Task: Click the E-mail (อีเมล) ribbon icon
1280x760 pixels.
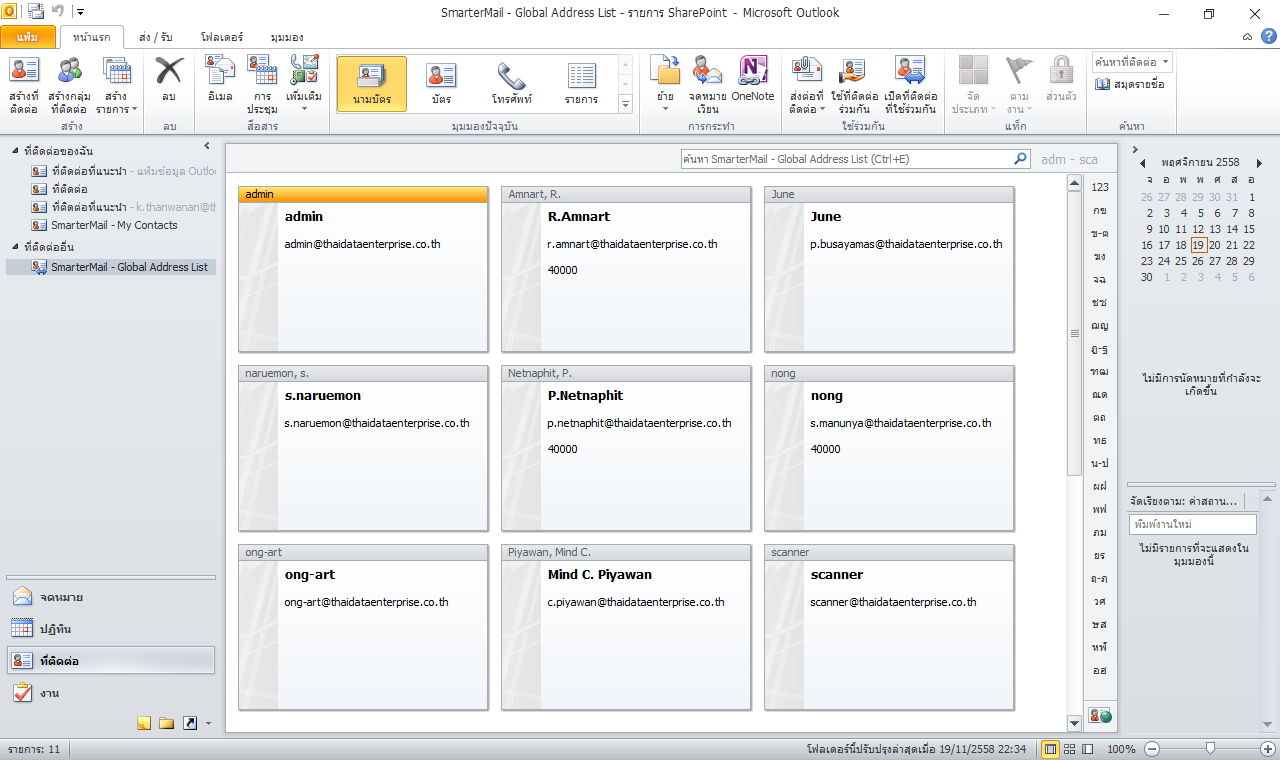Action: tap(220, 70)
